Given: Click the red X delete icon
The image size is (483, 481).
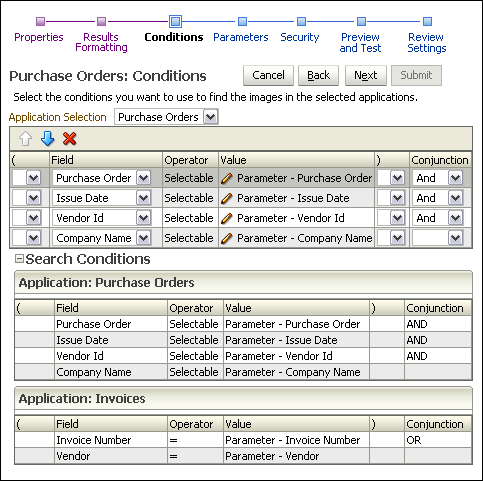Looking at the screenshot, I should pos(70,139).
